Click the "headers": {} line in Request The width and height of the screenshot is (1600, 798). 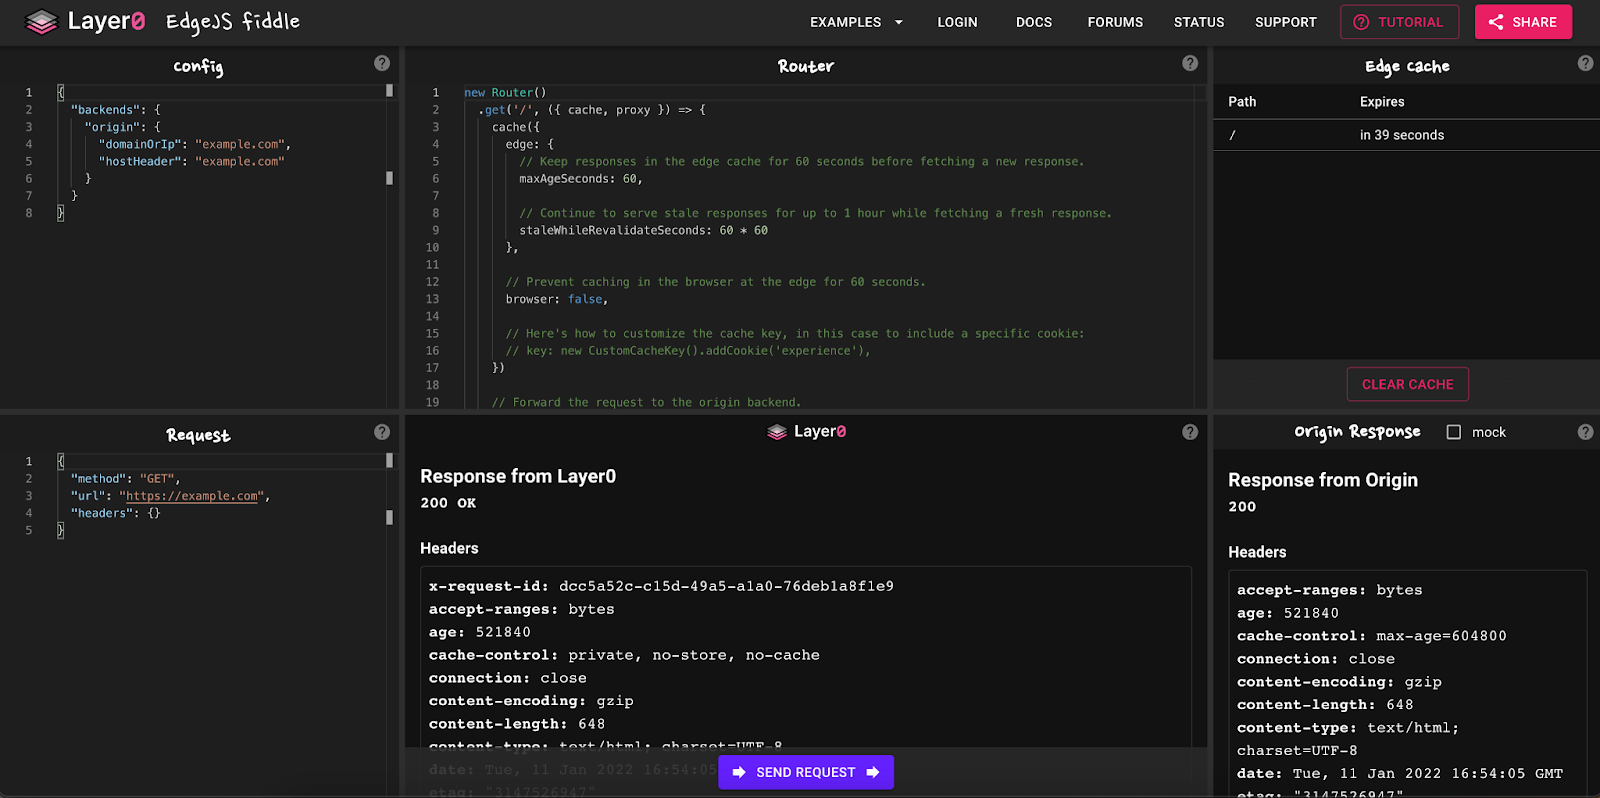click(115, 513)
